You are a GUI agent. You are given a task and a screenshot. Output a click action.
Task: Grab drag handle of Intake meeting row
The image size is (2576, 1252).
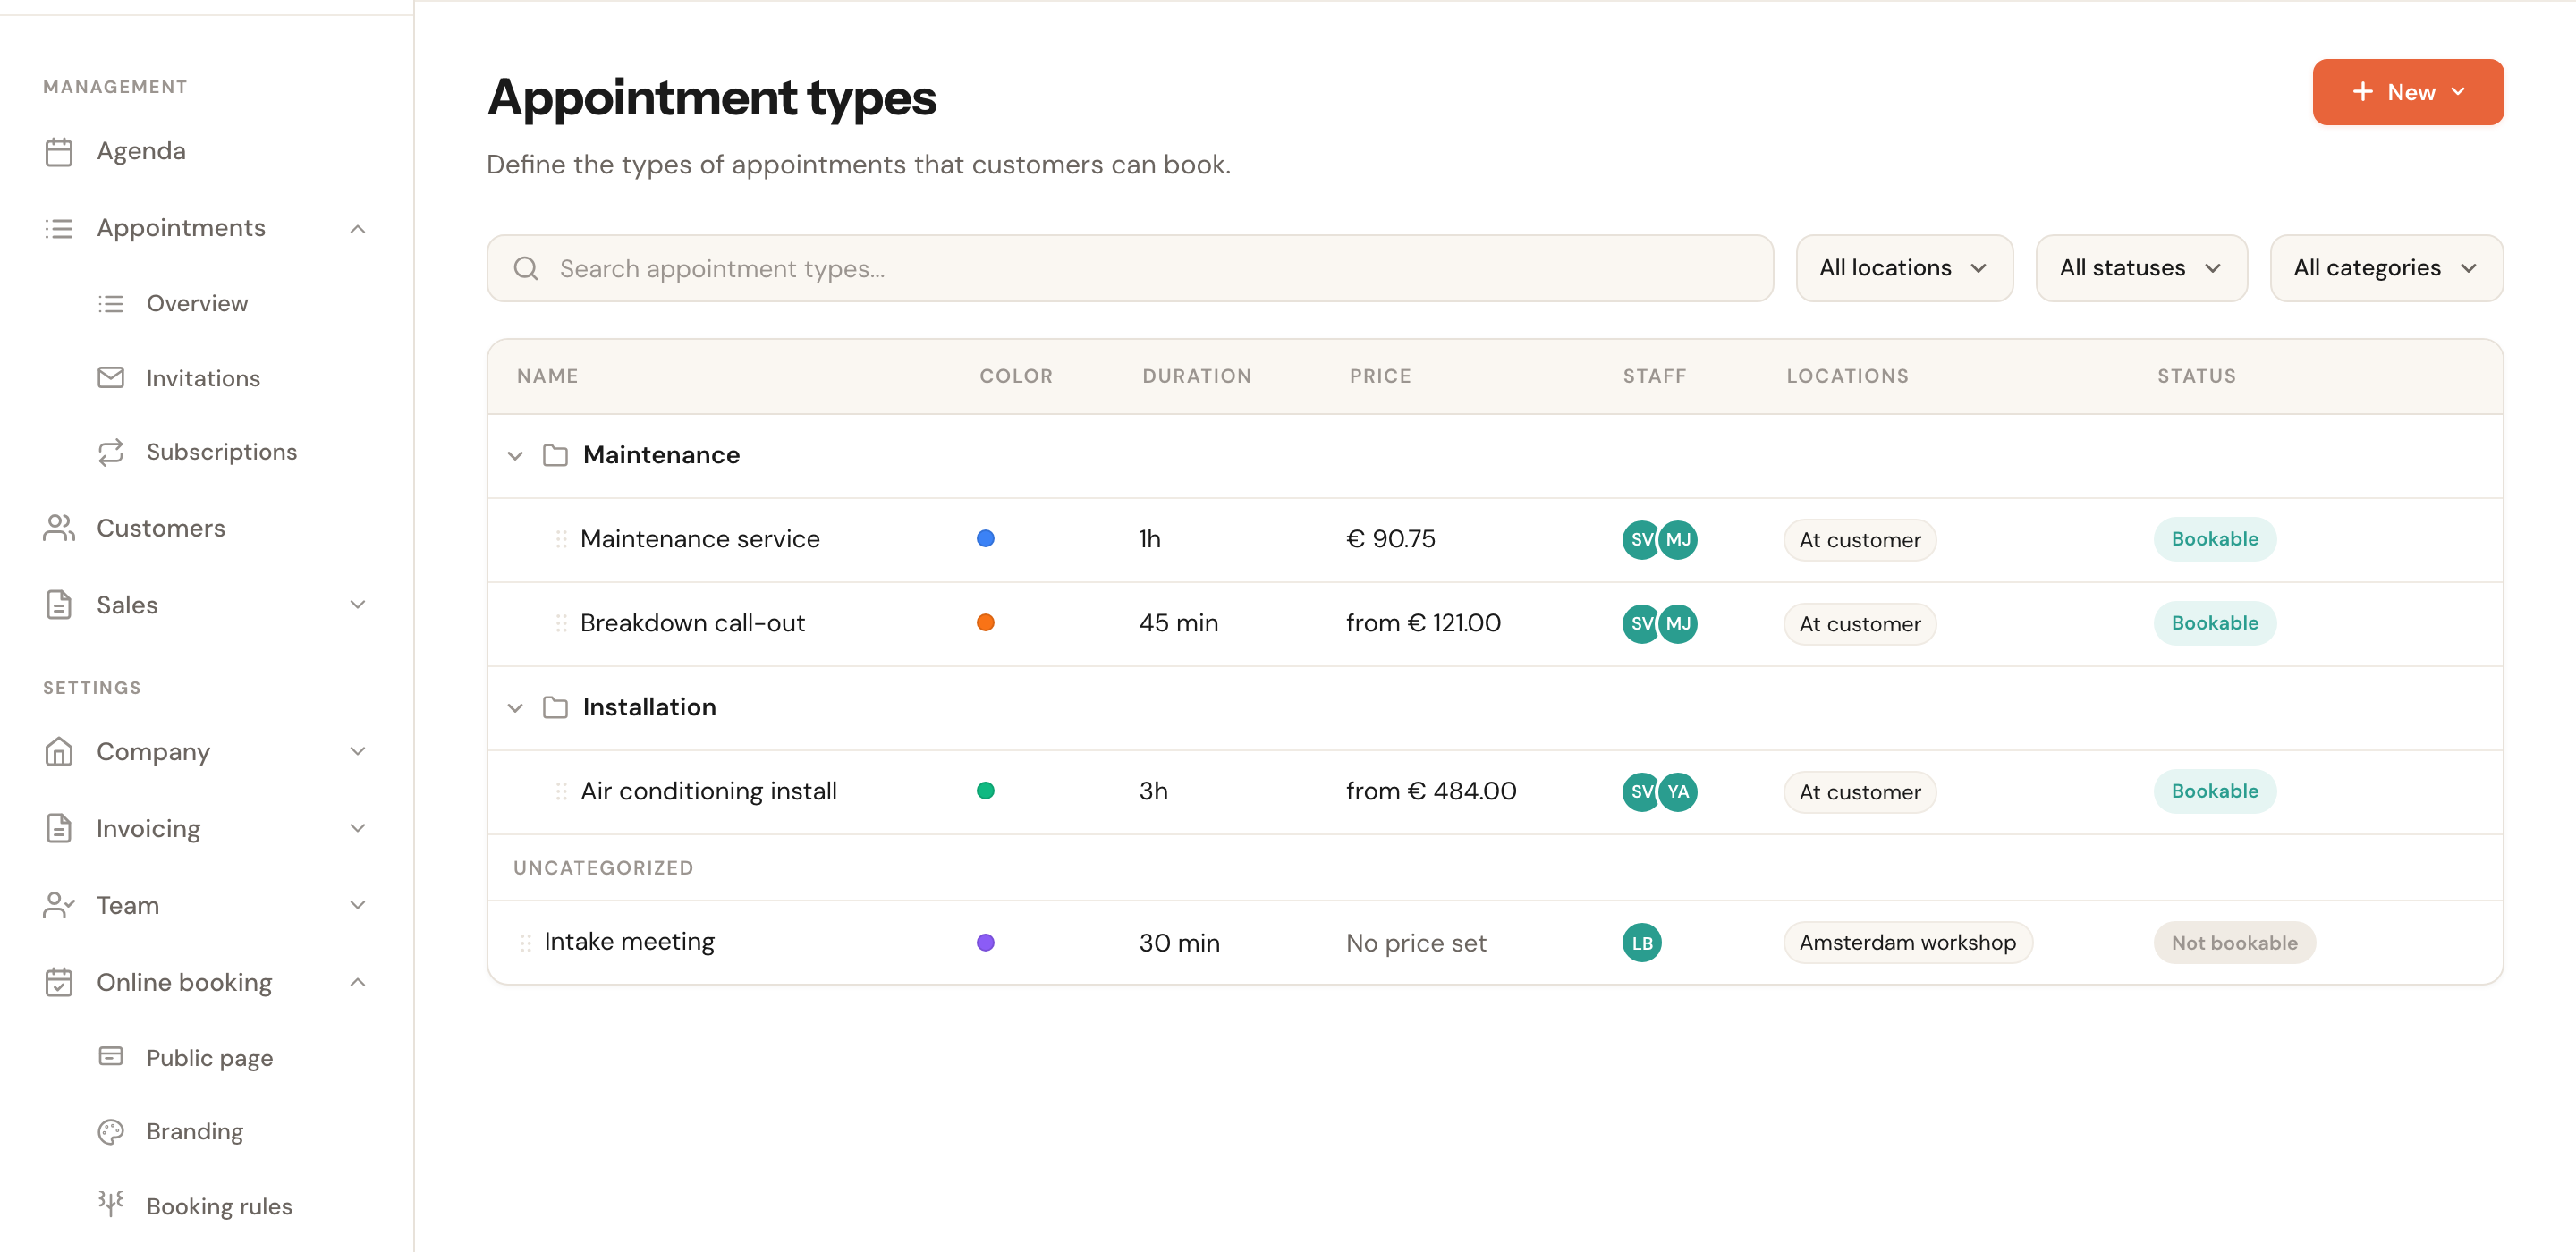525,942
